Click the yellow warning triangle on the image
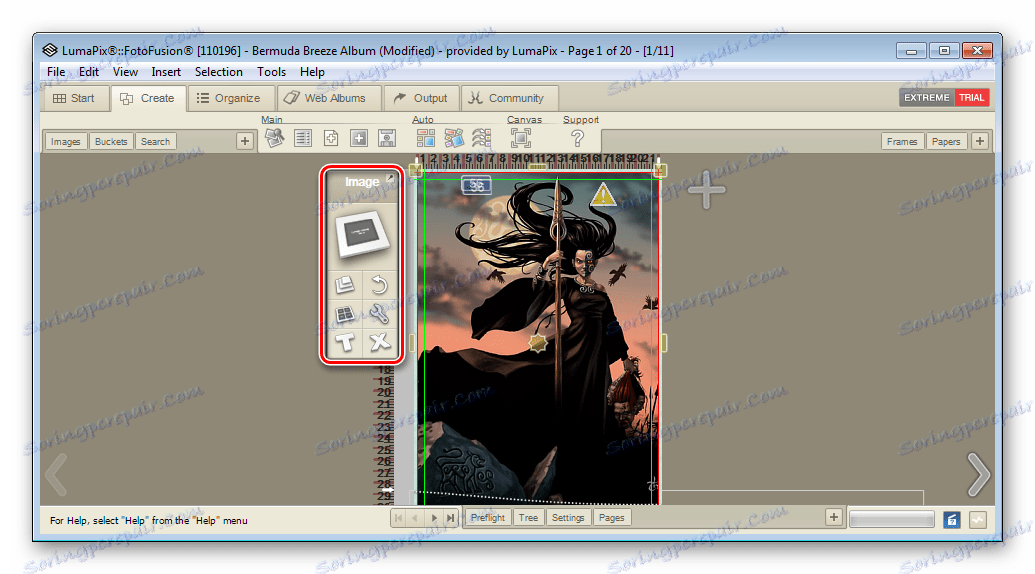Viewport: 1035px width, 574px height. click(602, 195)
